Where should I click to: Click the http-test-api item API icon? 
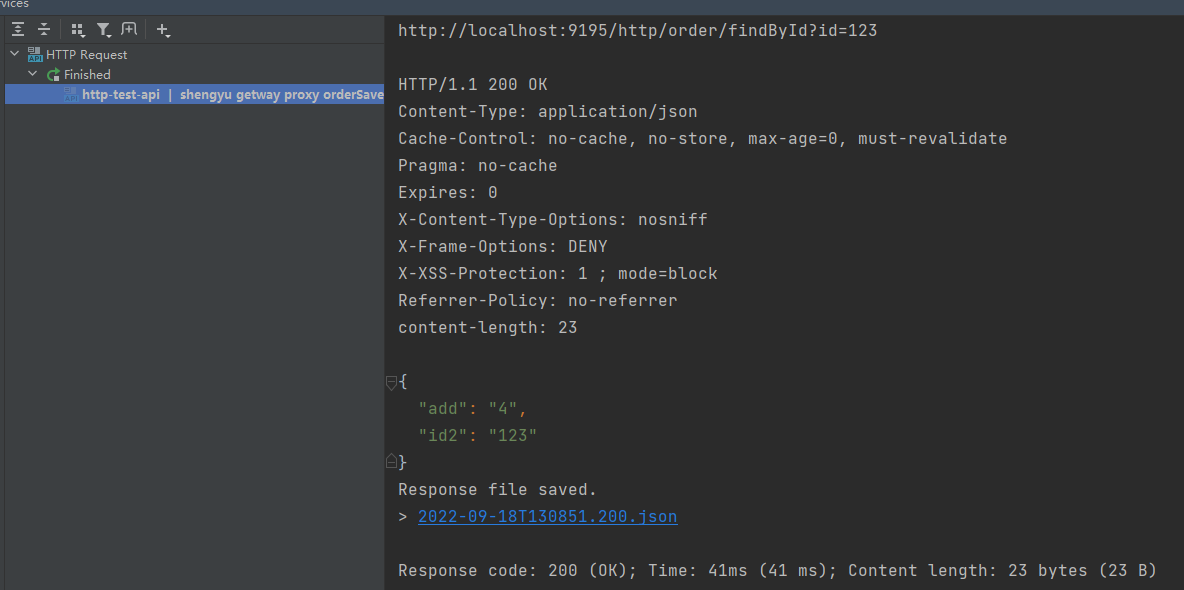[x=71, y=94]
